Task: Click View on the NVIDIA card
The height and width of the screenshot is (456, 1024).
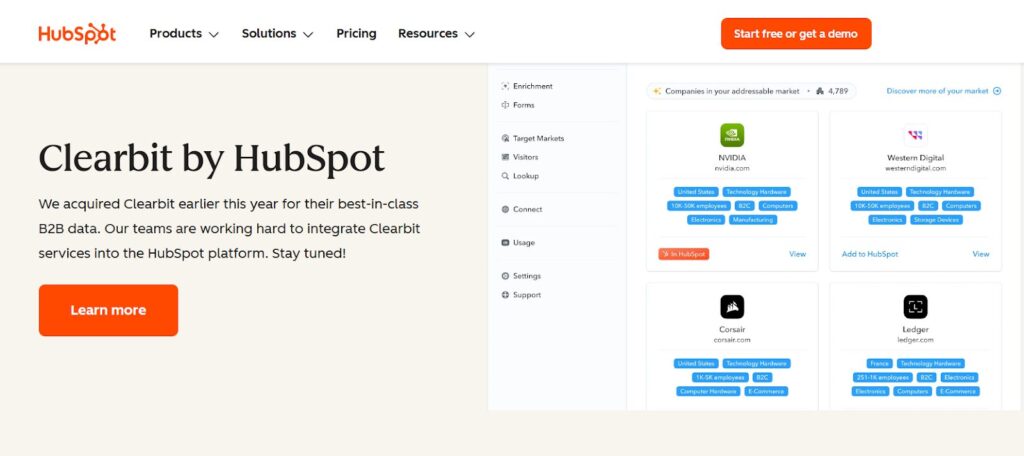Action: tap(797, 254)
